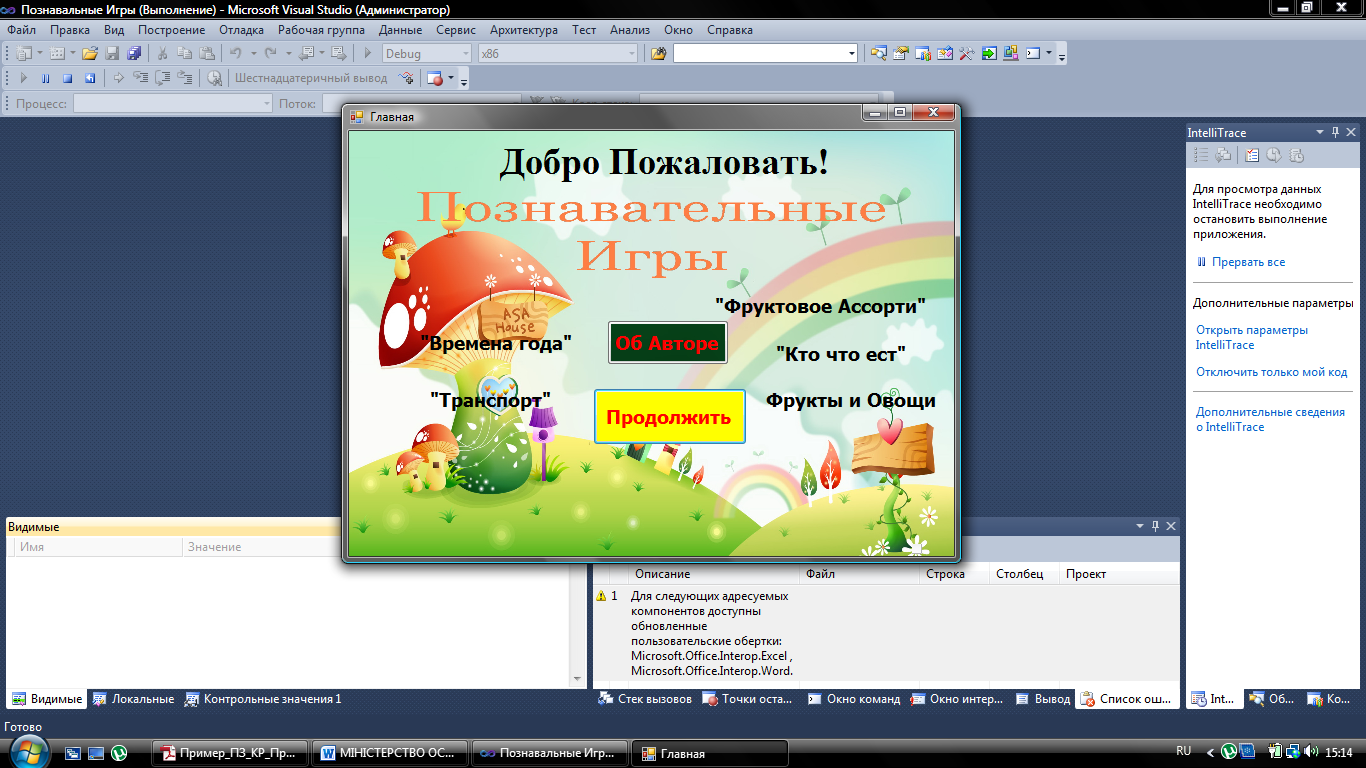Click the Пример_ПЗ_КР PDF taskbar item
Image resolution: width=1366 pixels, height=768 pixels.
(x=231, y=753)
